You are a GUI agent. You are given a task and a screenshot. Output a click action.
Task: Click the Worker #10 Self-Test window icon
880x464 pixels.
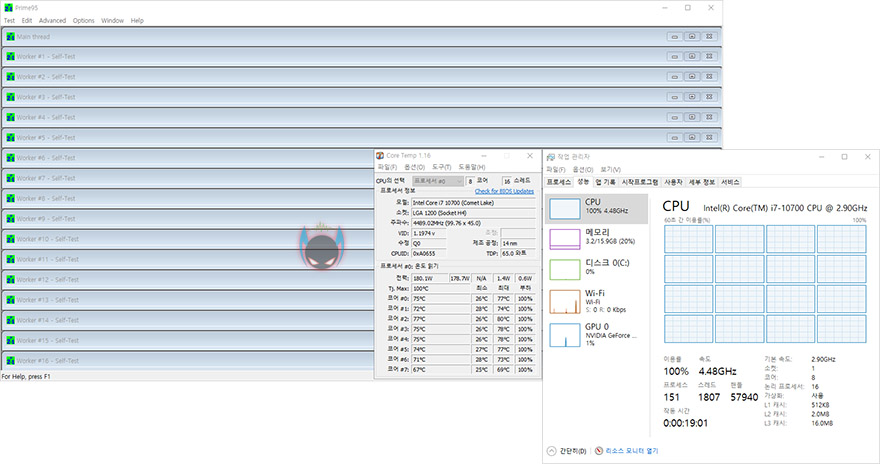(x=10, y=239)
